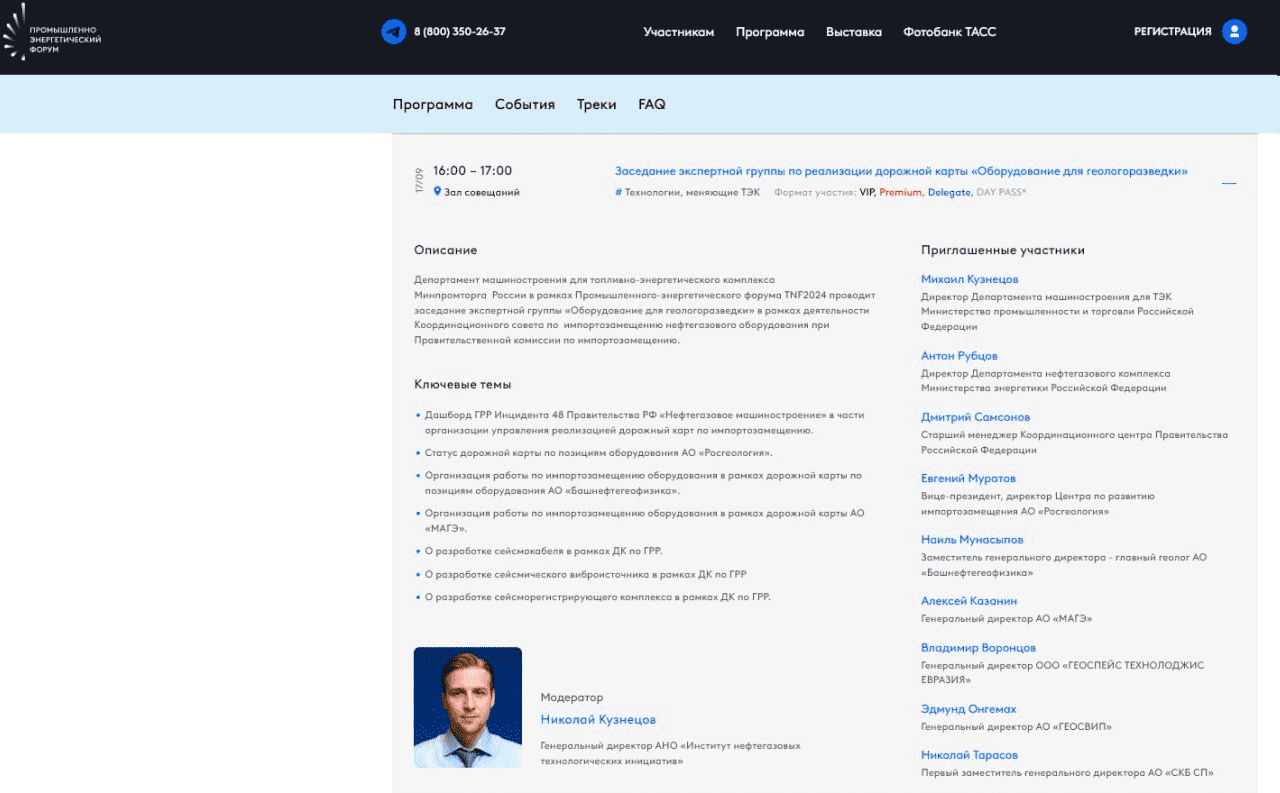The image size is (1280, 793).
Task: Open the Участникам menu item
Action: pyautogui.click(x=679, y=32)
